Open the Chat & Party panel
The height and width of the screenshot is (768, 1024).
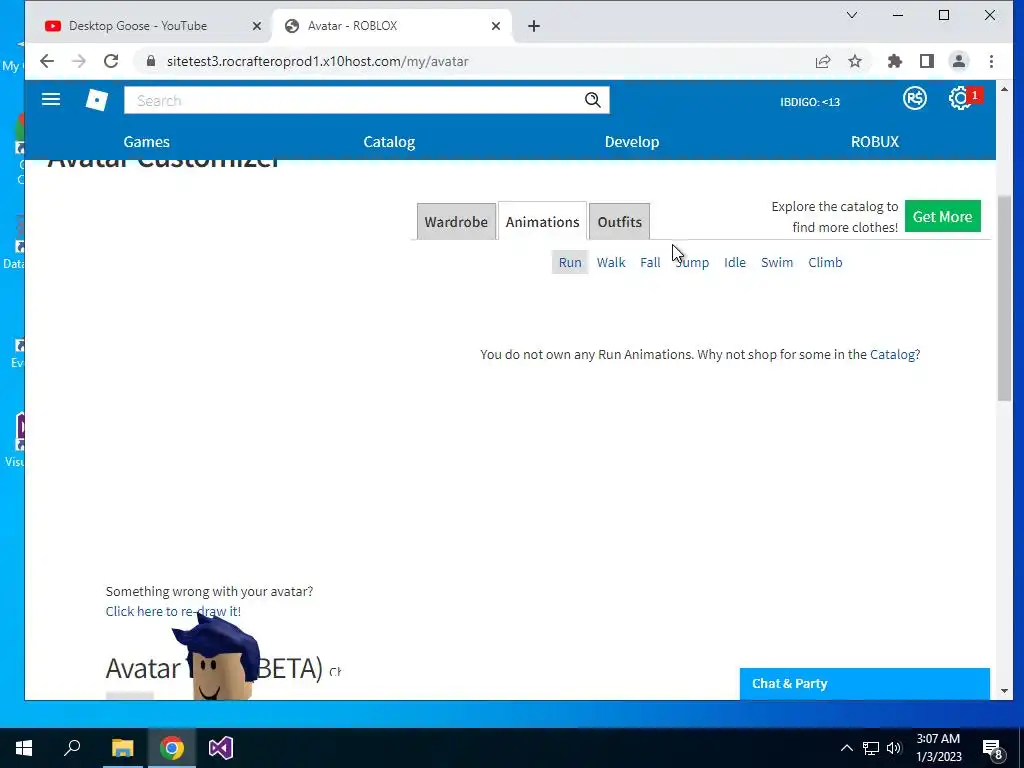[x=865, y=684]
